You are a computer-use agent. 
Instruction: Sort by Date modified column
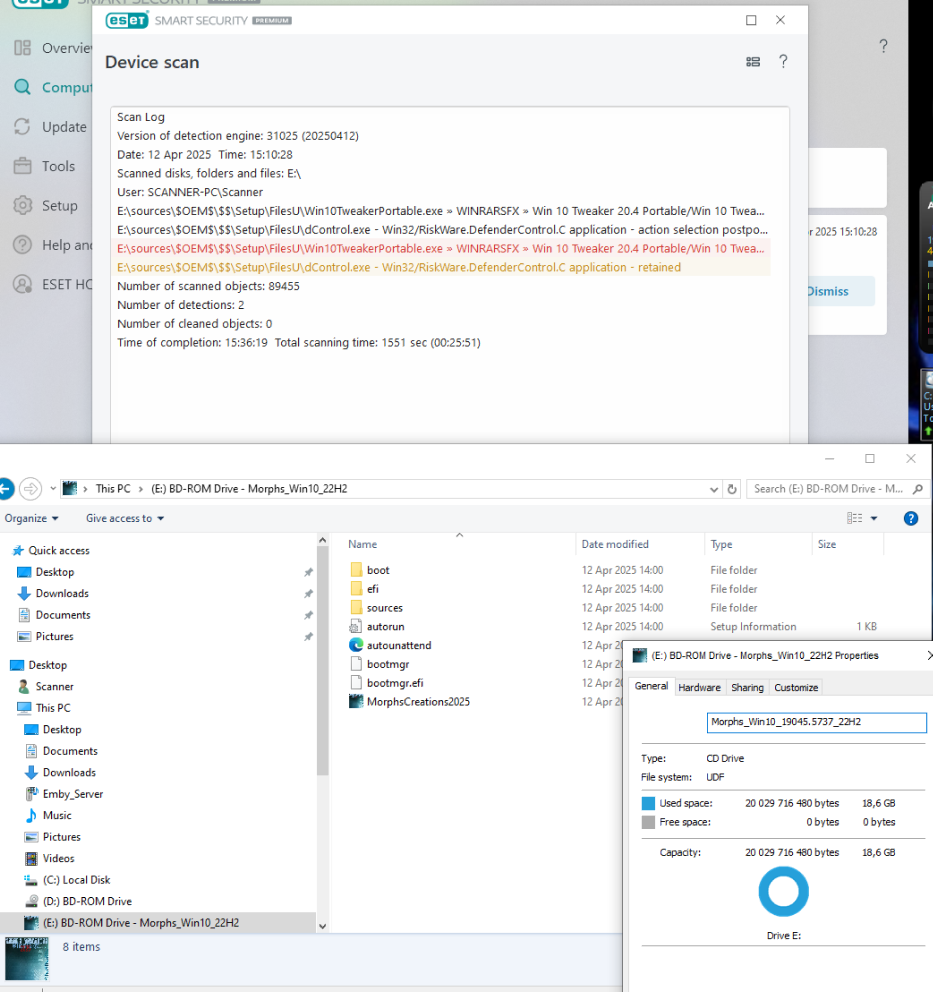[615, 544]
